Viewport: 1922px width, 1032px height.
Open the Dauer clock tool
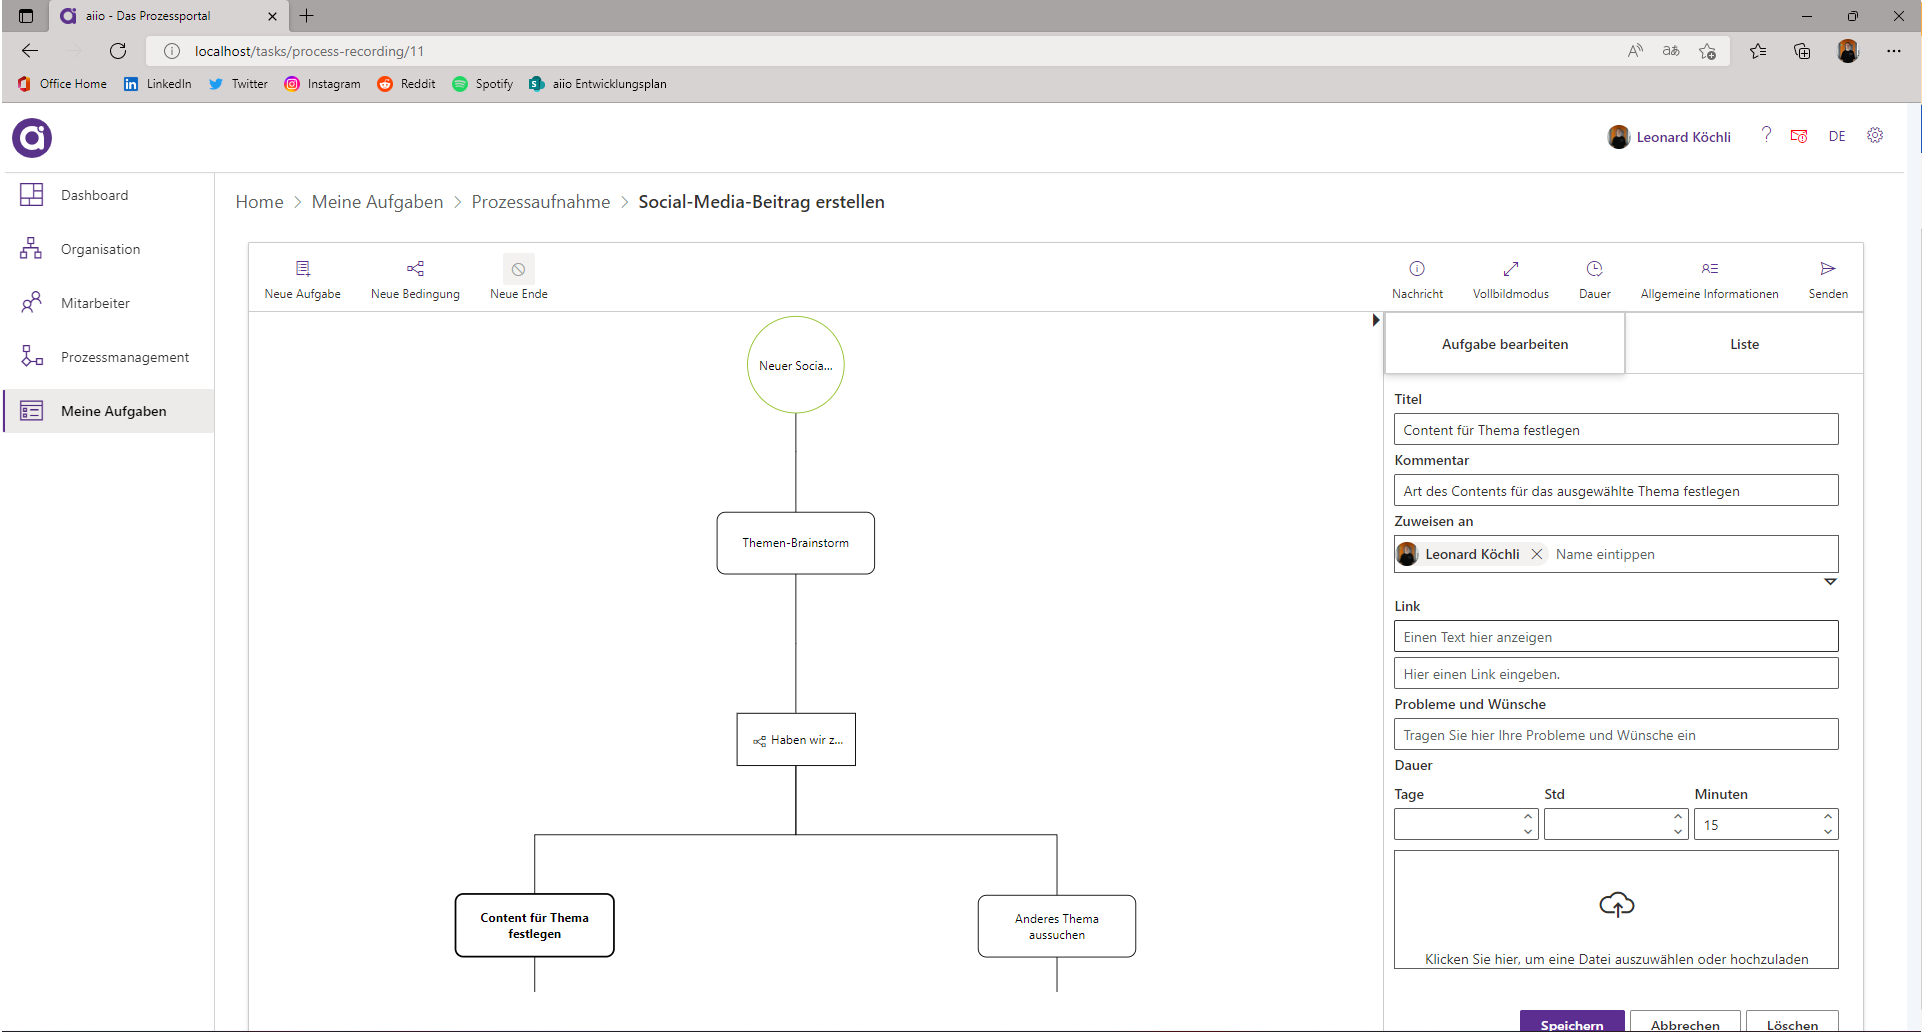click(1594, 269)
